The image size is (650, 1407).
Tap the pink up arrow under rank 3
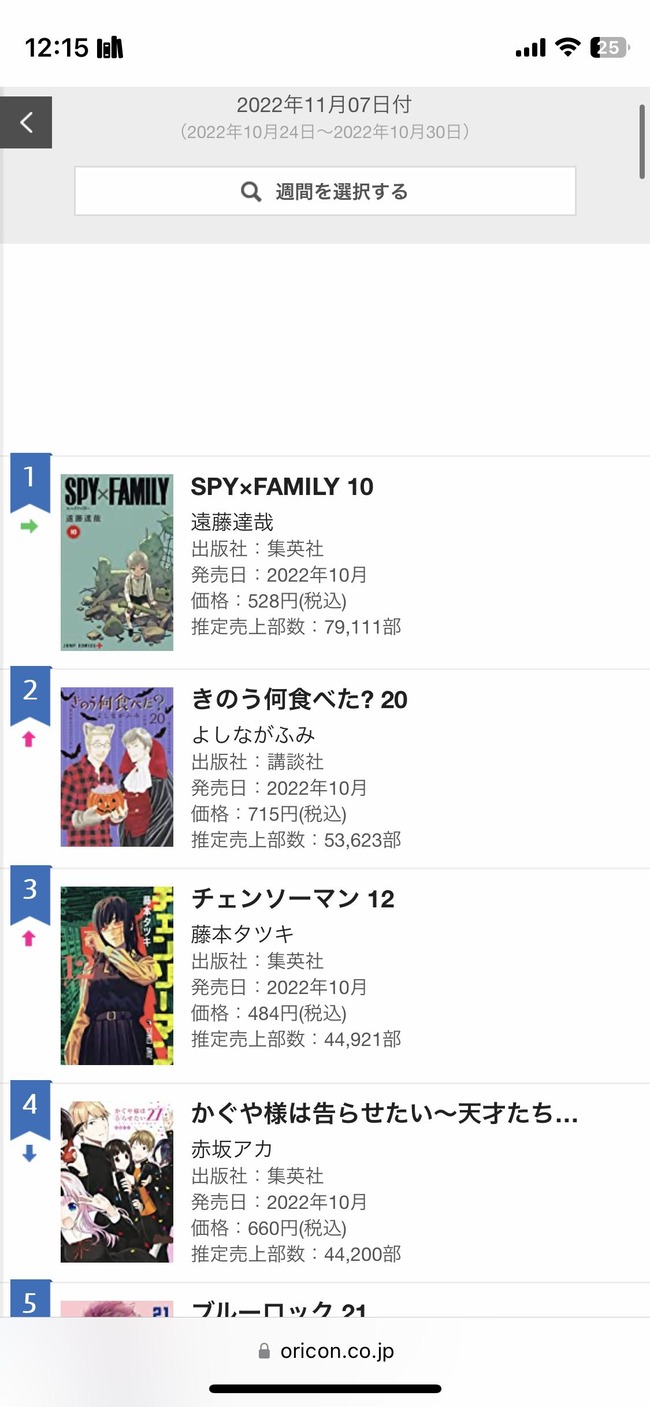coord(29,939)
